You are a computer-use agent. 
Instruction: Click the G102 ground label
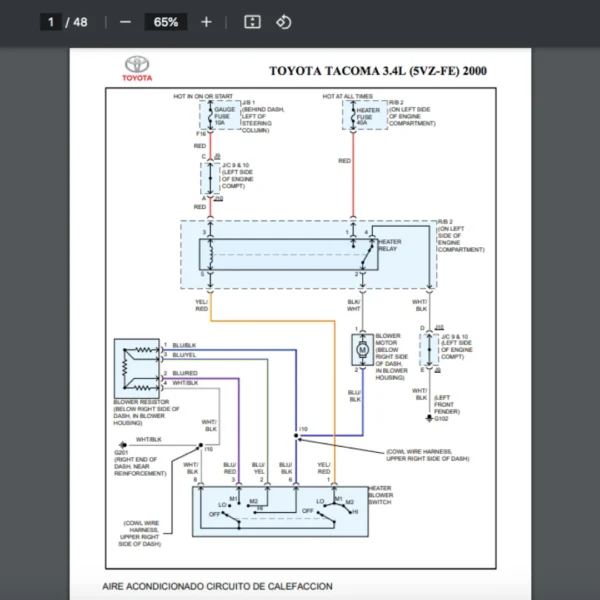coord(443,420)
